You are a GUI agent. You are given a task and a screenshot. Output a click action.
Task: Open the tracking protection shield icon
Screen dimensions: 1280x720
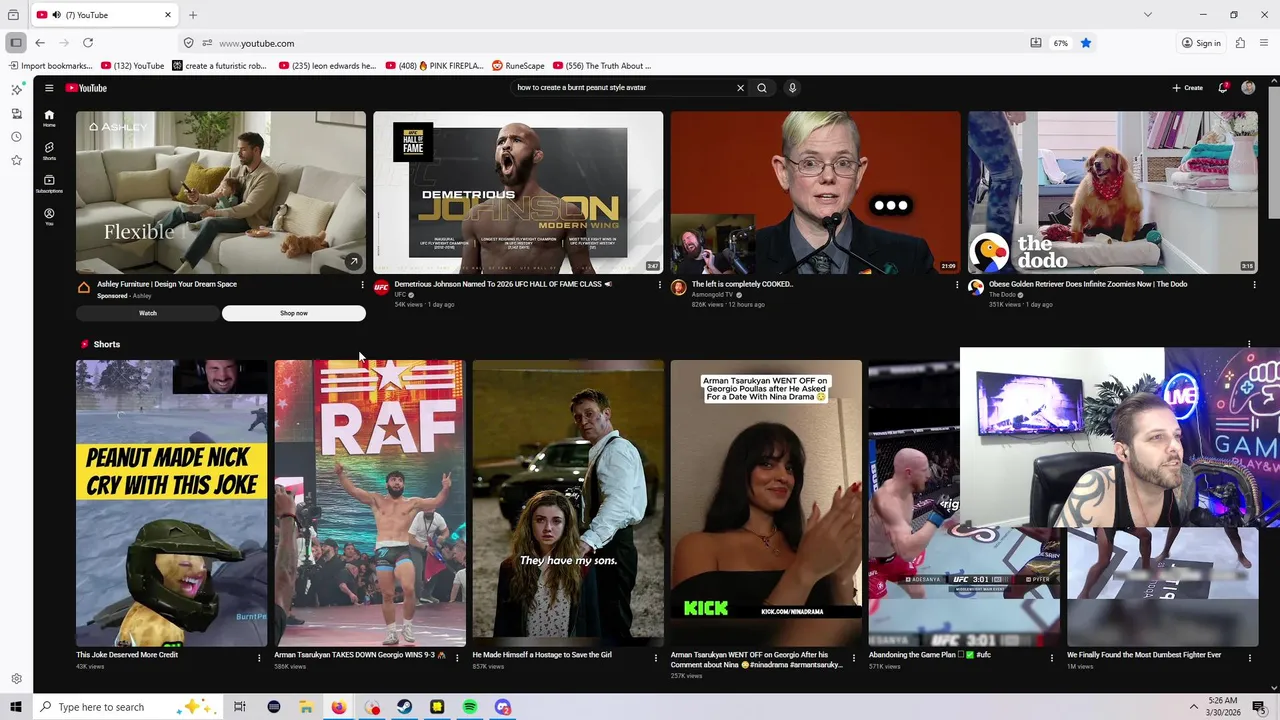point(188,43)
